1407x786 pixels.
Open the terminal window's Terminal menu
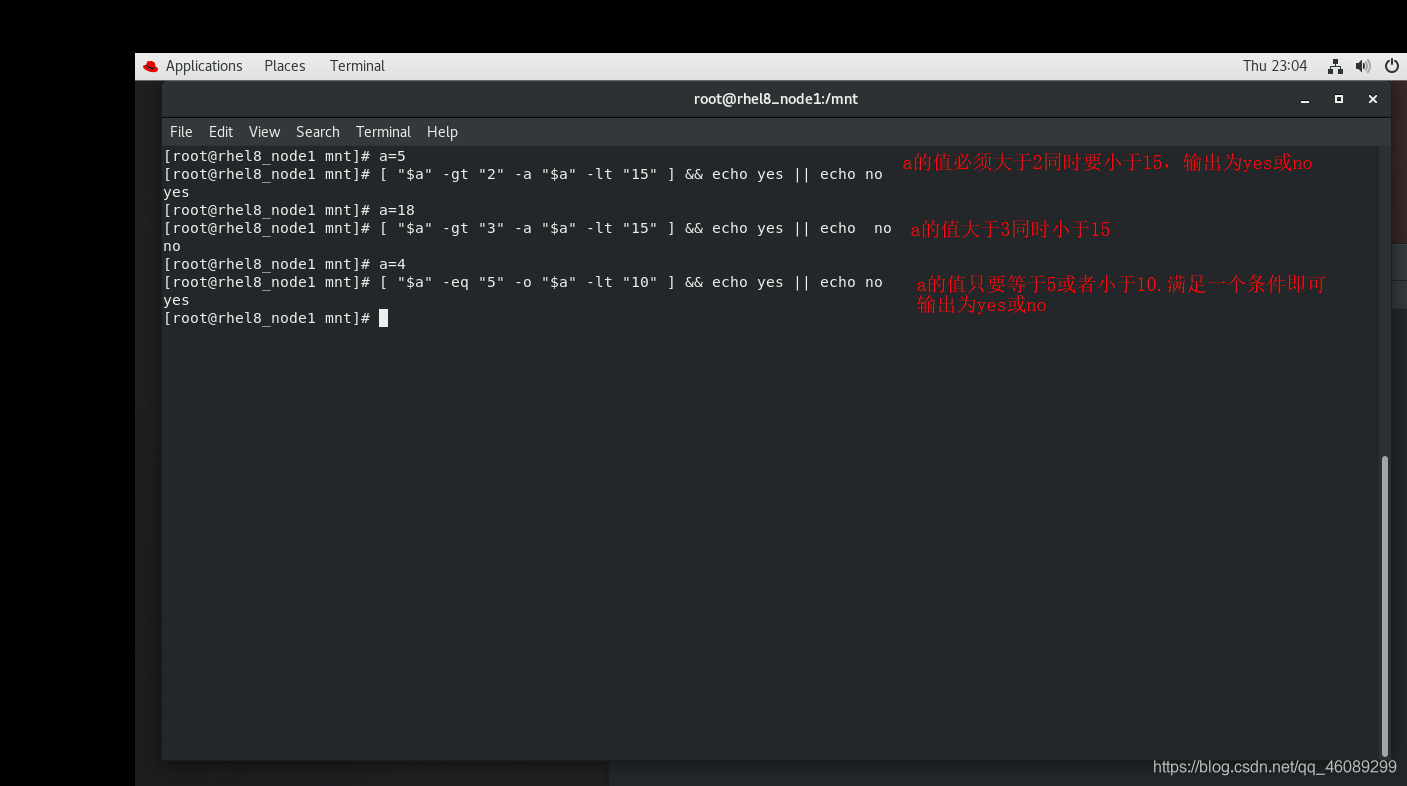[383, 132]
